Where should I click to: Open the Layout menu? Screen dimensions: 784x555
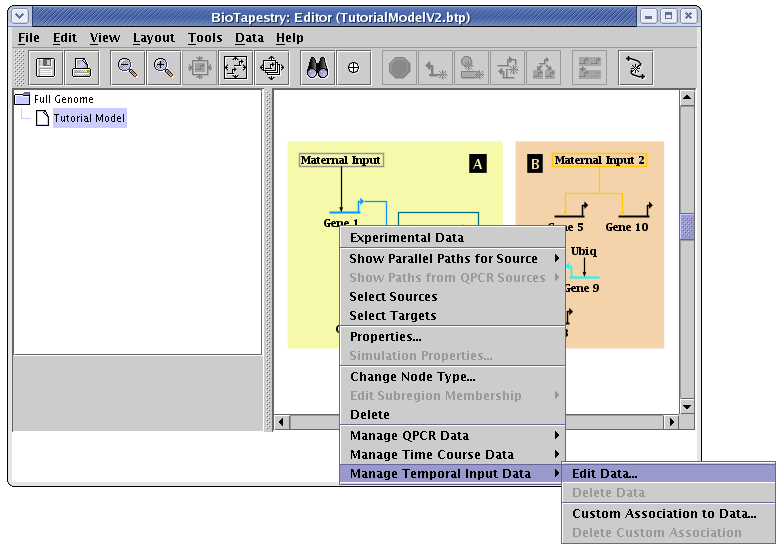pyautogui.click(x=153, y=38)
